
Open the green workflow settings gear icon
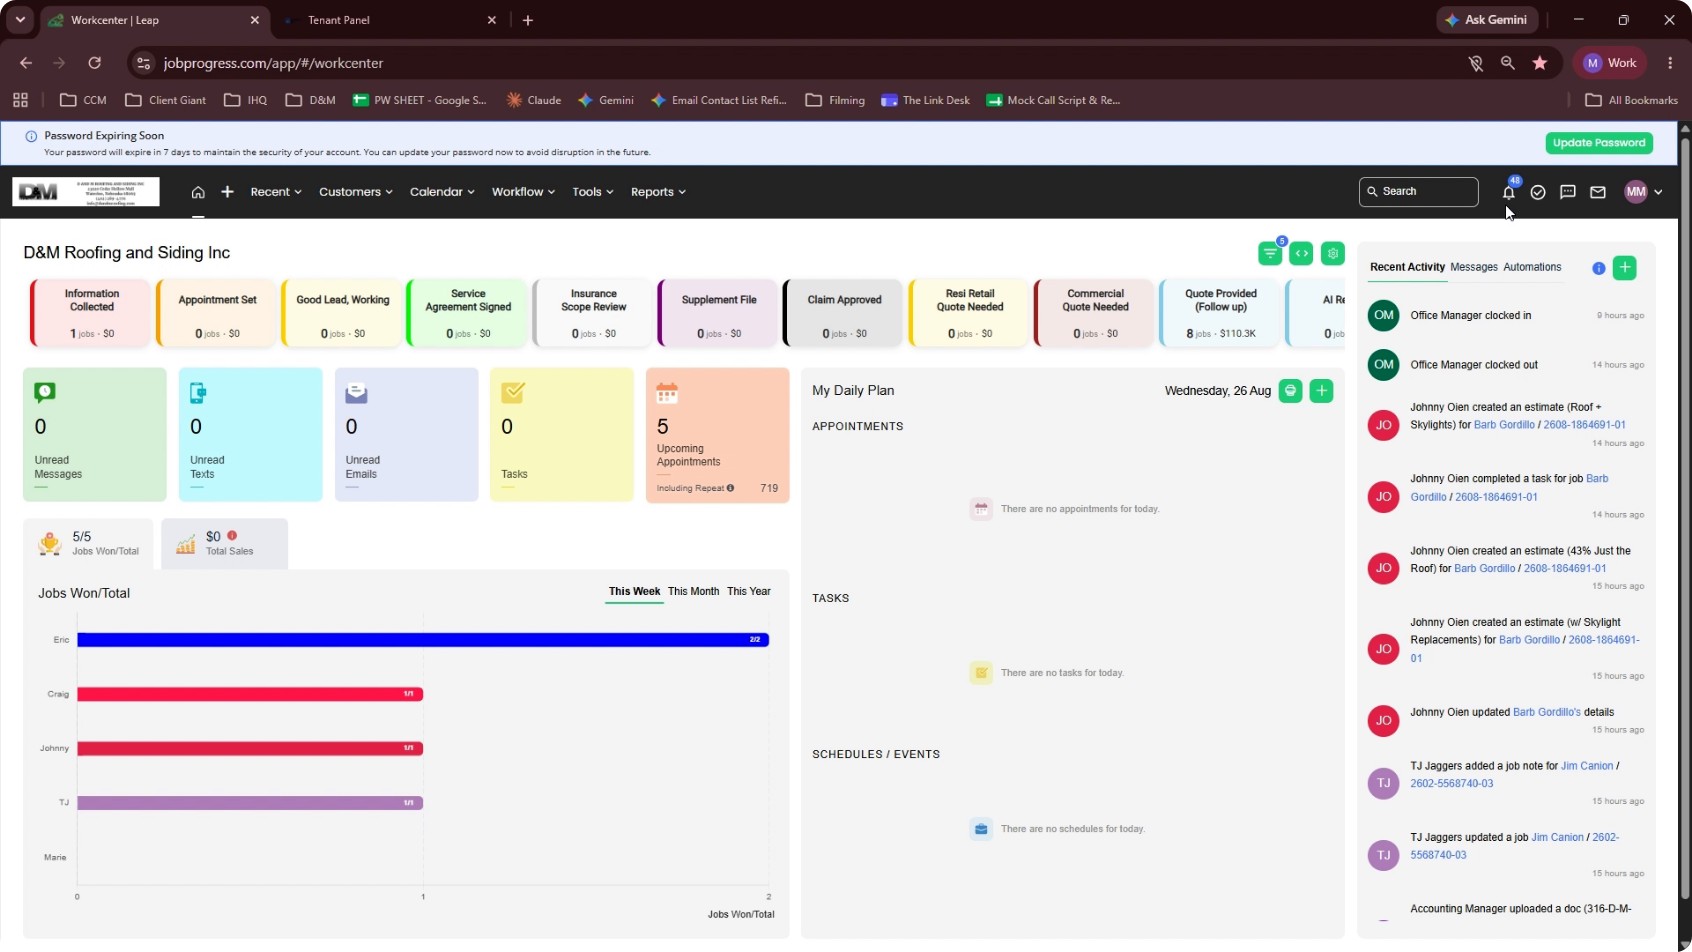1333,254
